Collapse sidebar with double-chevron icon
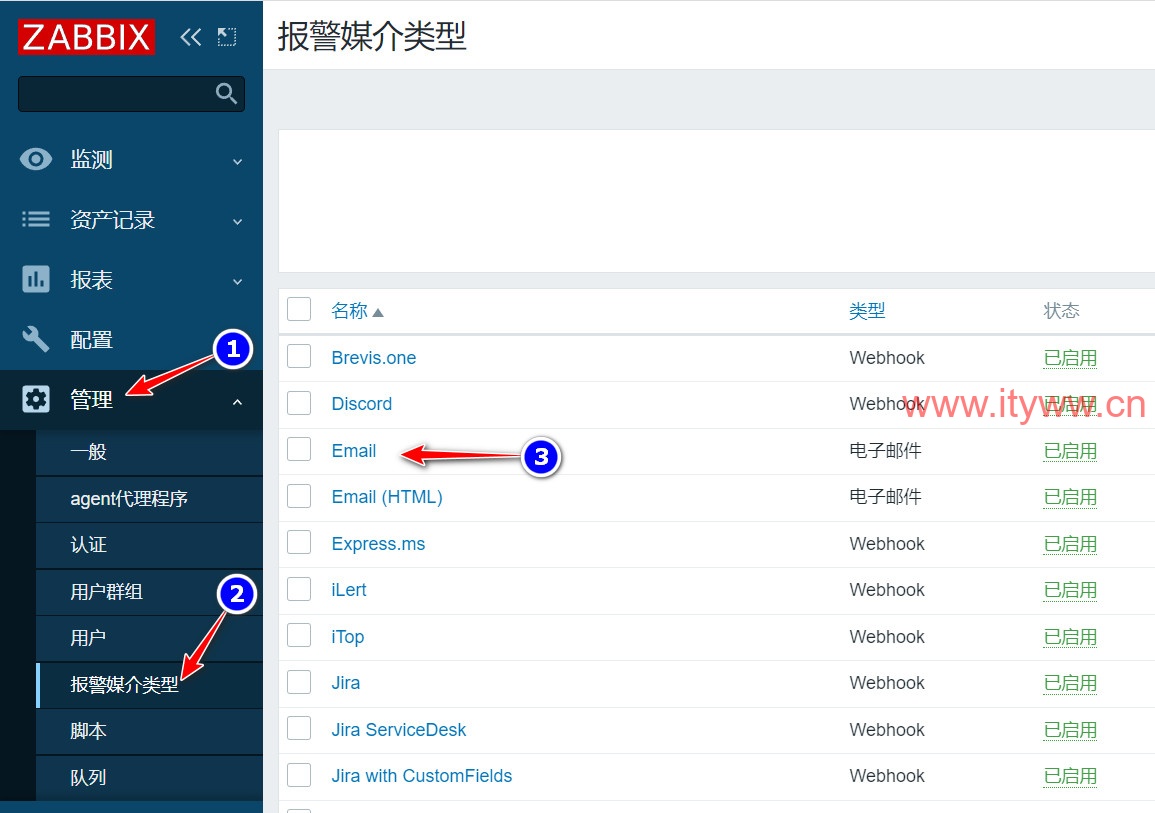Image resolution: width=1155 pixels, height=813 pixels. (x=190, y=37)
